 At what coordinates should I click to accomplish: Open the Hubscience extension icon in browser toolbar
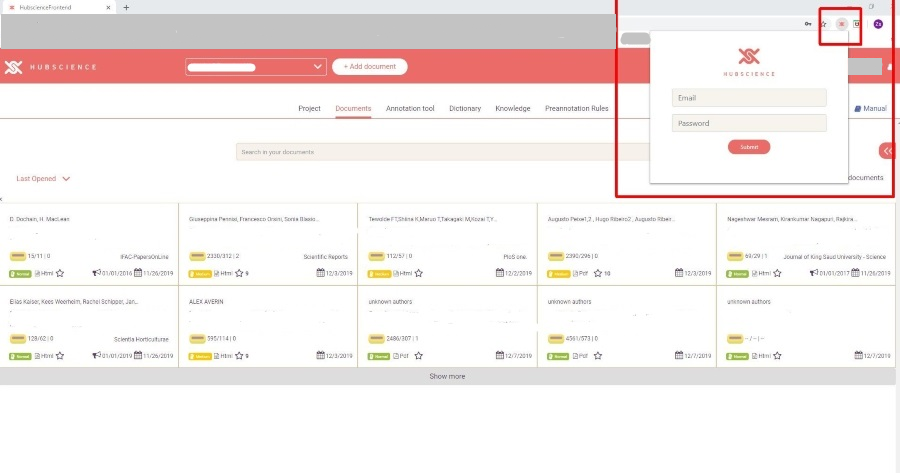pyautogui.click(x=841, y=24)
